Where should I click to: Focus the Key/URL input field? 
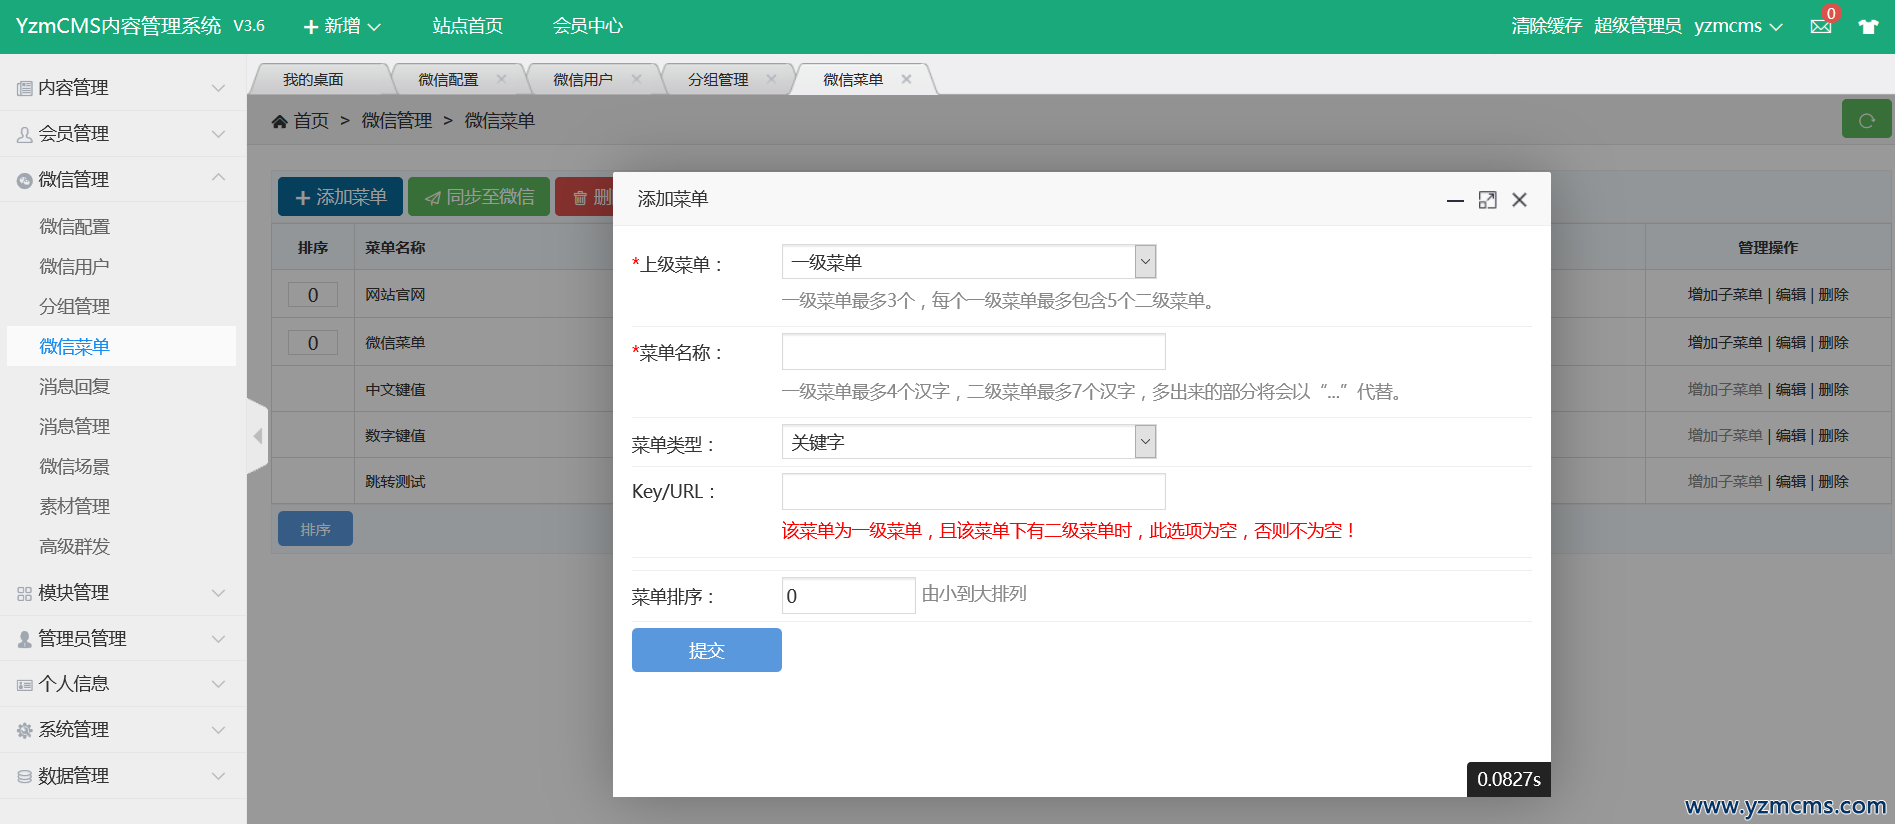click(973, 492)
